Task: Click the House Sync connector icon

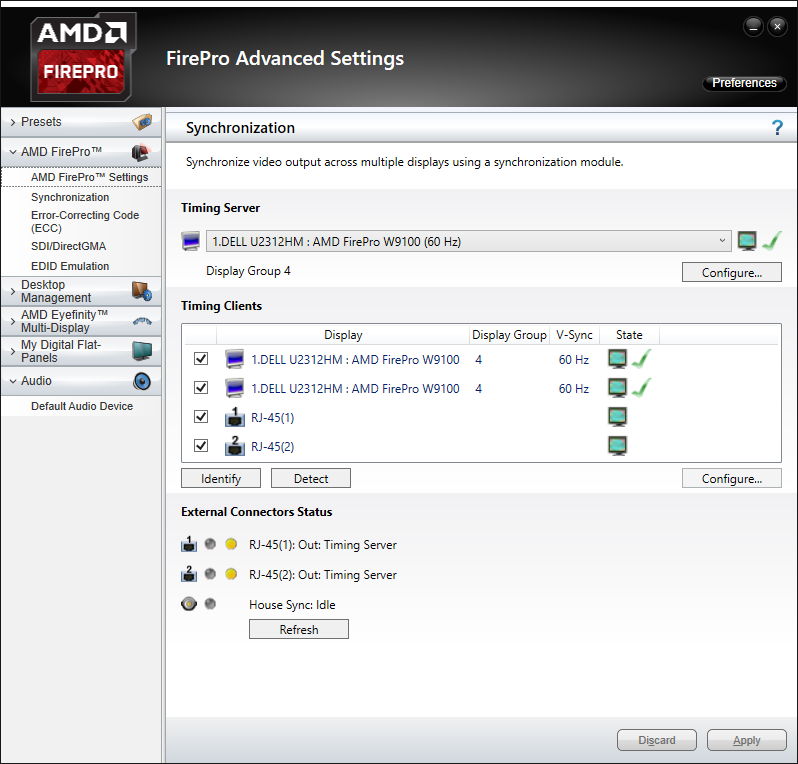Action: [x=188, y=604]
